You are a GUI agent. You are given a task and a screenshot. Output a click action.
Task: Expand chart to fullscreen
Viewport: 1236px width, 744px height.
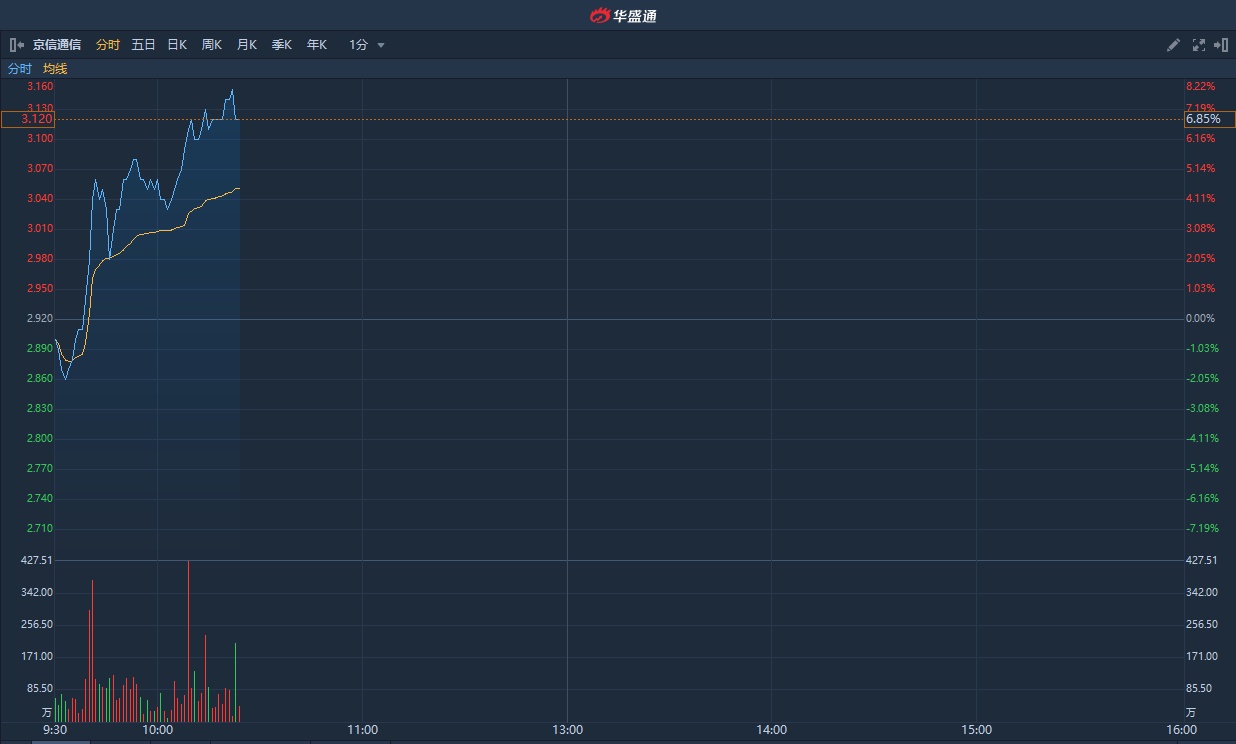point(1198,45)
